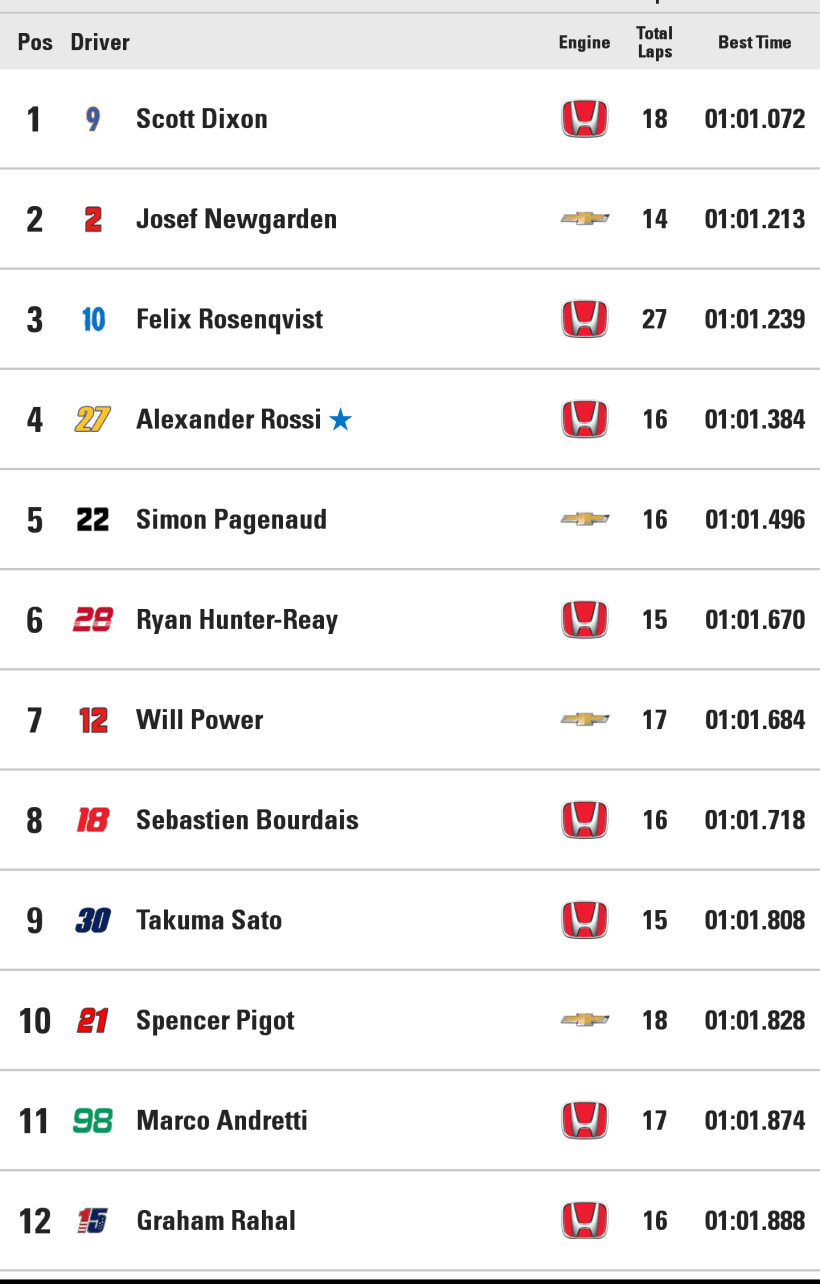Open Marco Andretti driver name link
This screenshot has height=1284, width=820.
pos(222,1121)
